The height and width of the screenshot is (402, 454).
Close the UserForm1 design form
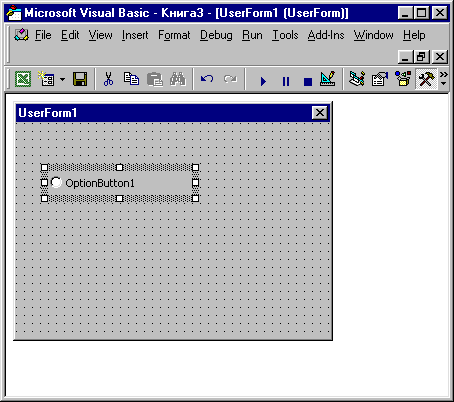pos(319,113)
